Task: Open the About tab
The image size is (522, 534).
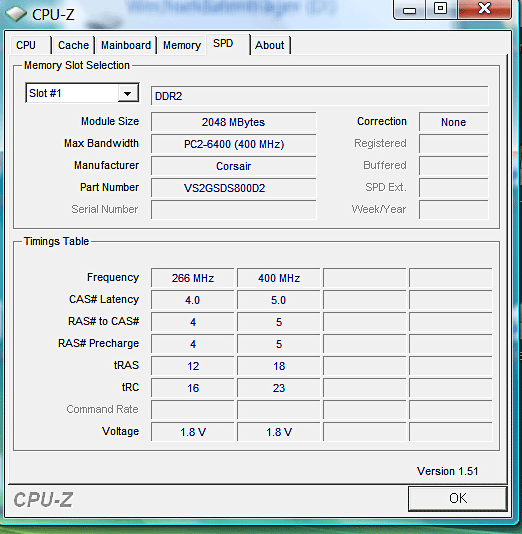Action: [270, 45]
